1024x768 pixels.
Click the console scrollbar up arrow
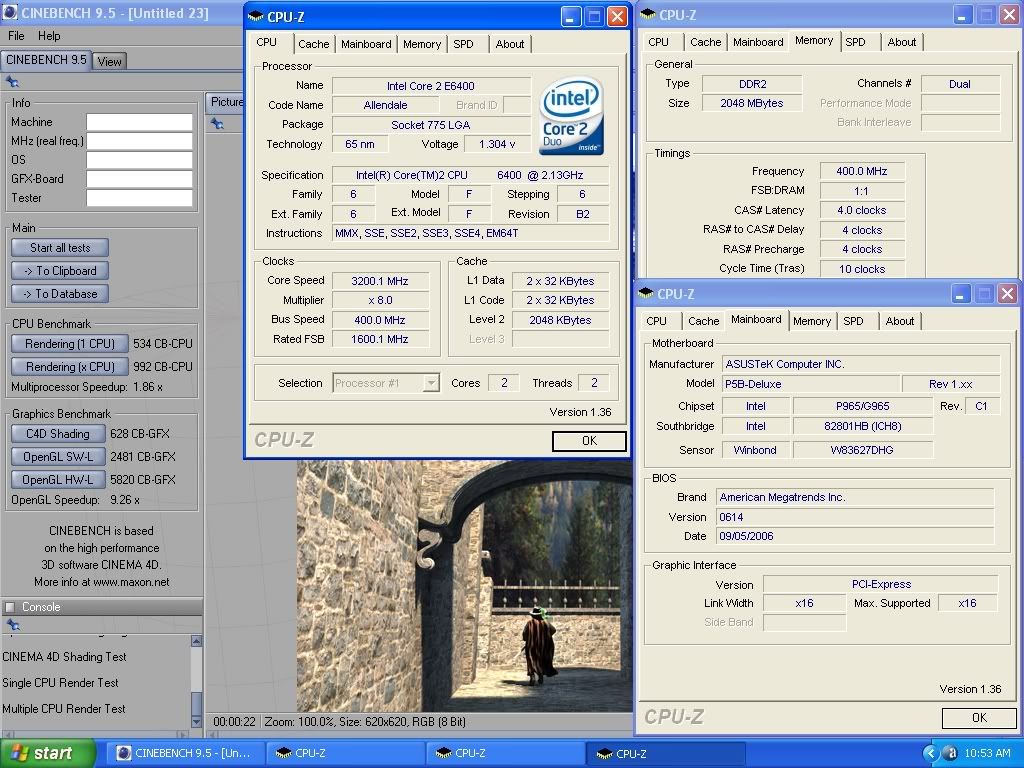pyautogui.click(x=196, y=641)
